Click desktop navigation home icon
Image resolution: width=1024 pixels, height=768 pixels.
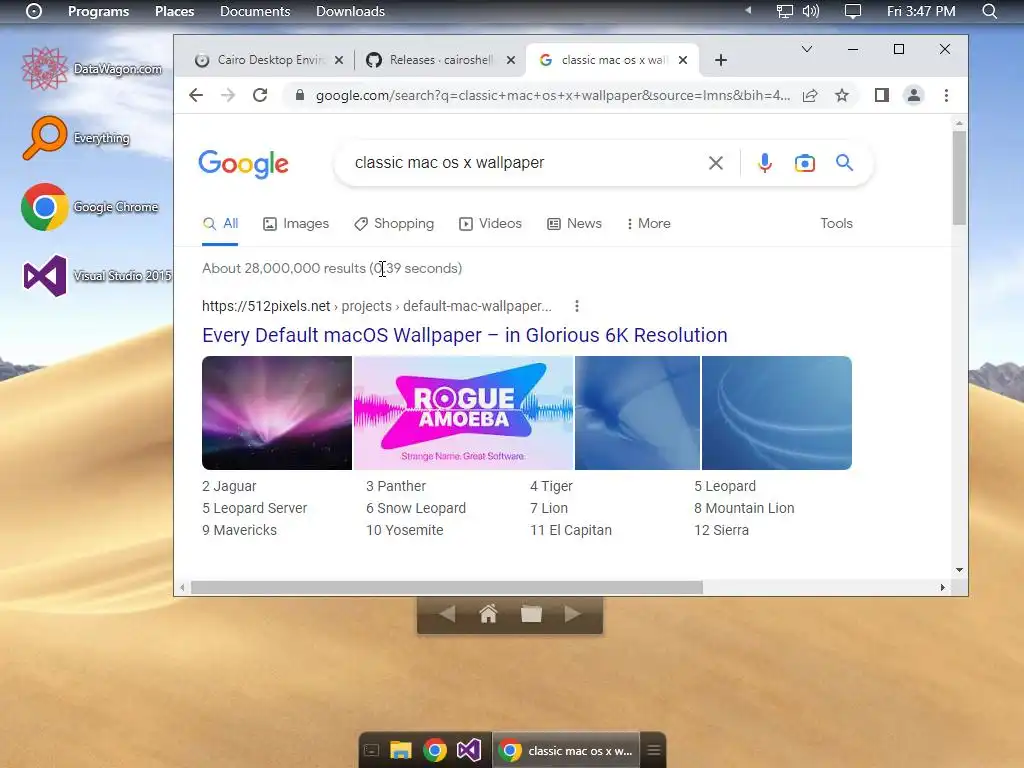(488, 614)
